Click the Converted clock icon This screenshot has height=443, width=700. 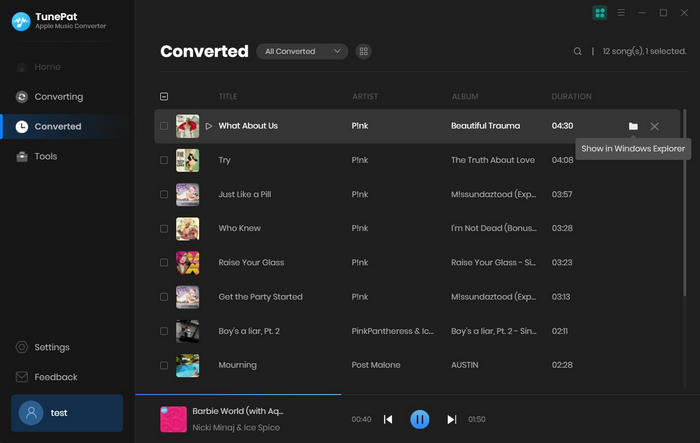(x=22, y=126)
